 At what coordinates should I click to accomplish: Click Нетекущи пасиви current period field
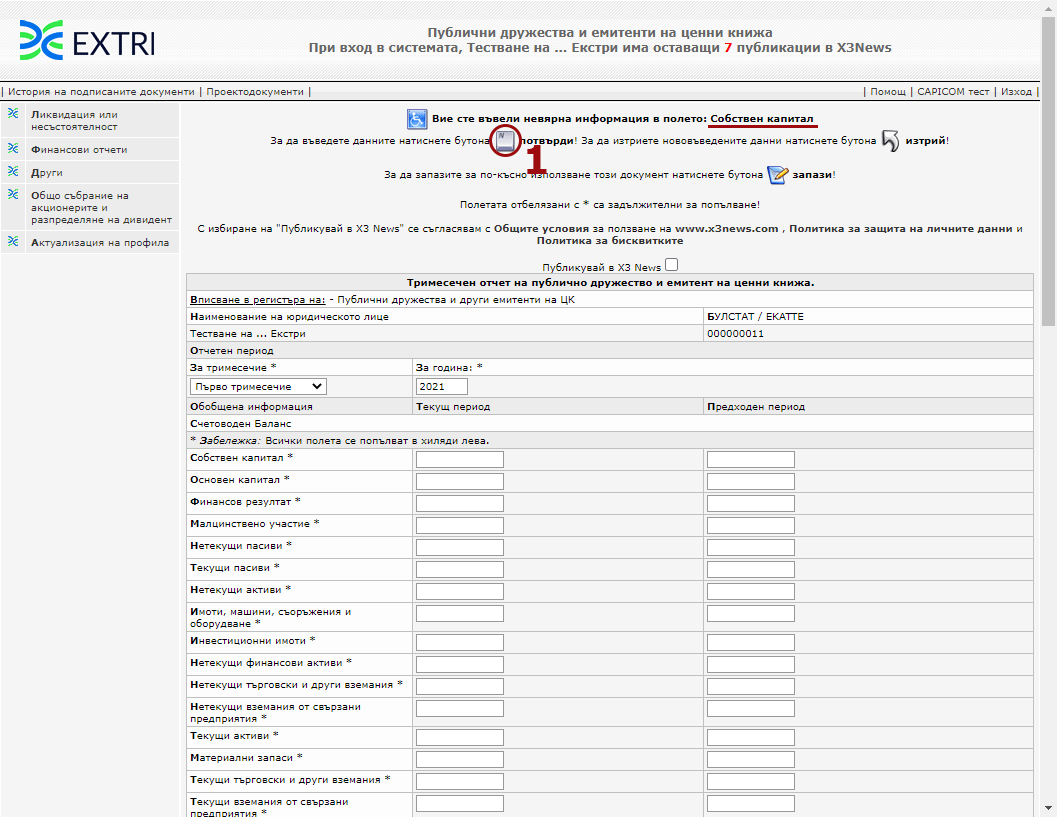[x=460, y=547]
